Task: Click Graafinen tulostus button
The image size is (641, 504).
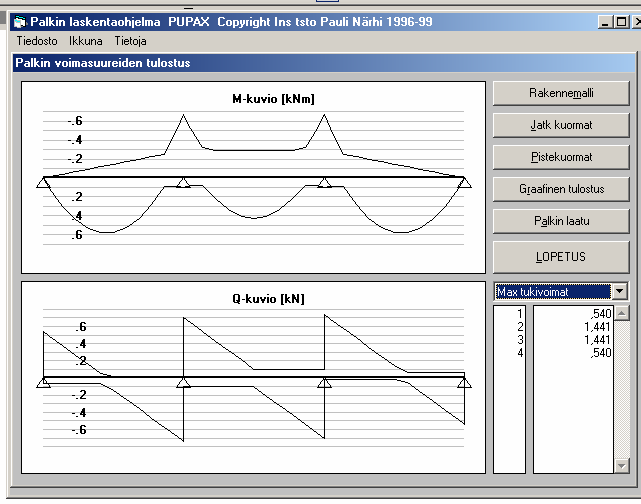Action: (561, 189)
